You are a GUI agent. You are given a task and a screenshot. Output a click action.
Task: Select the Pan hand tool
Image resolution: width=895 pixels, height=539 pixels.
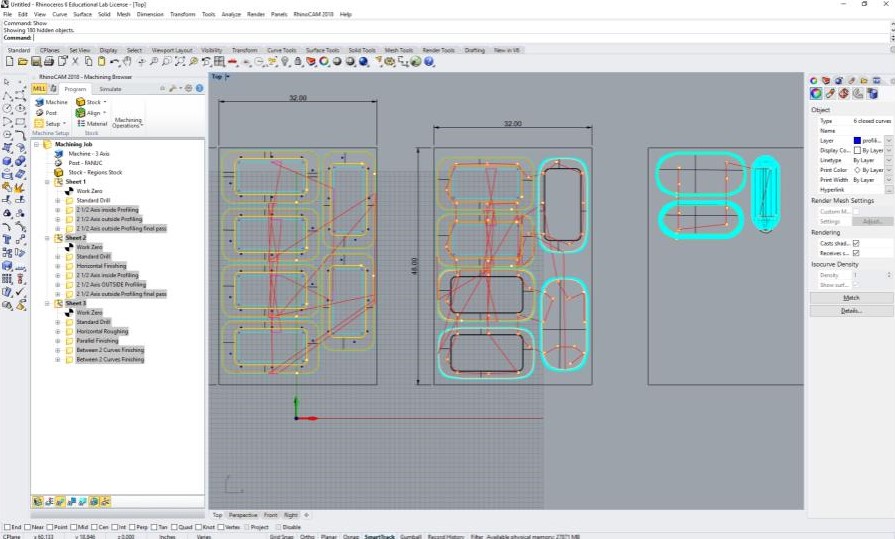[x=127, y=61]
